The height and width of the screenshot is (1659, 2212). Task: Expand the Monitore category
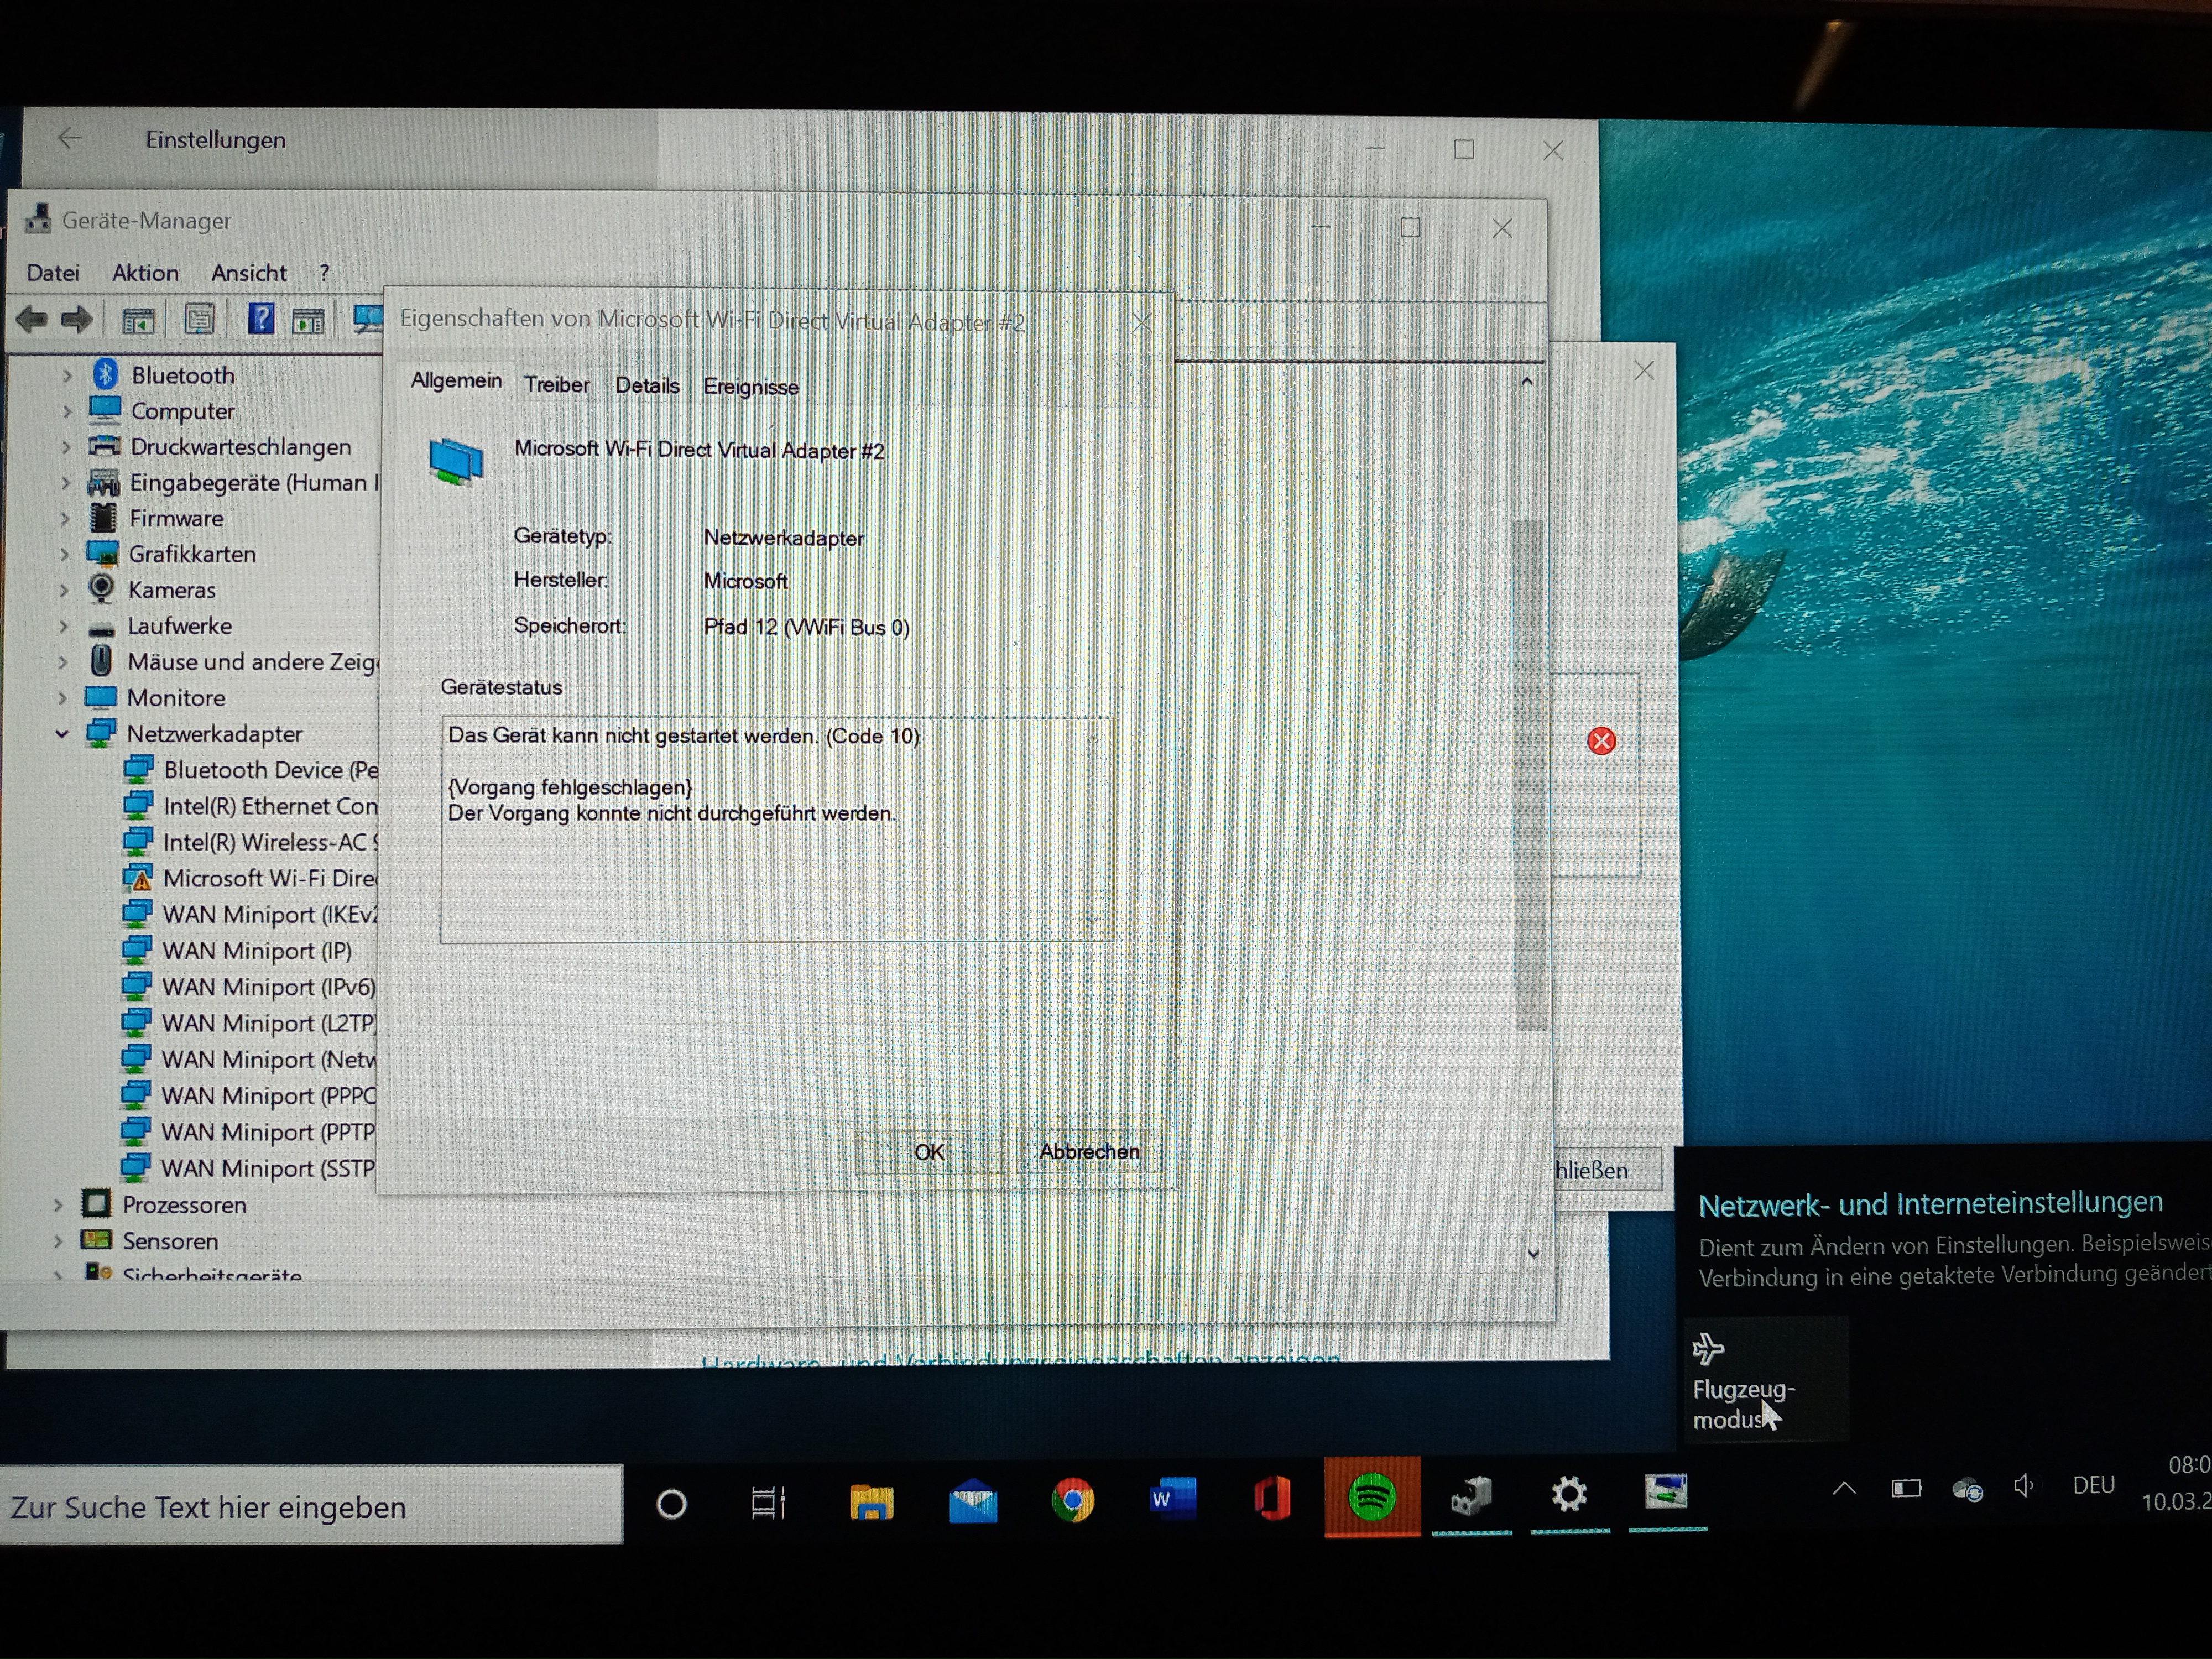[x=63, y=698]
